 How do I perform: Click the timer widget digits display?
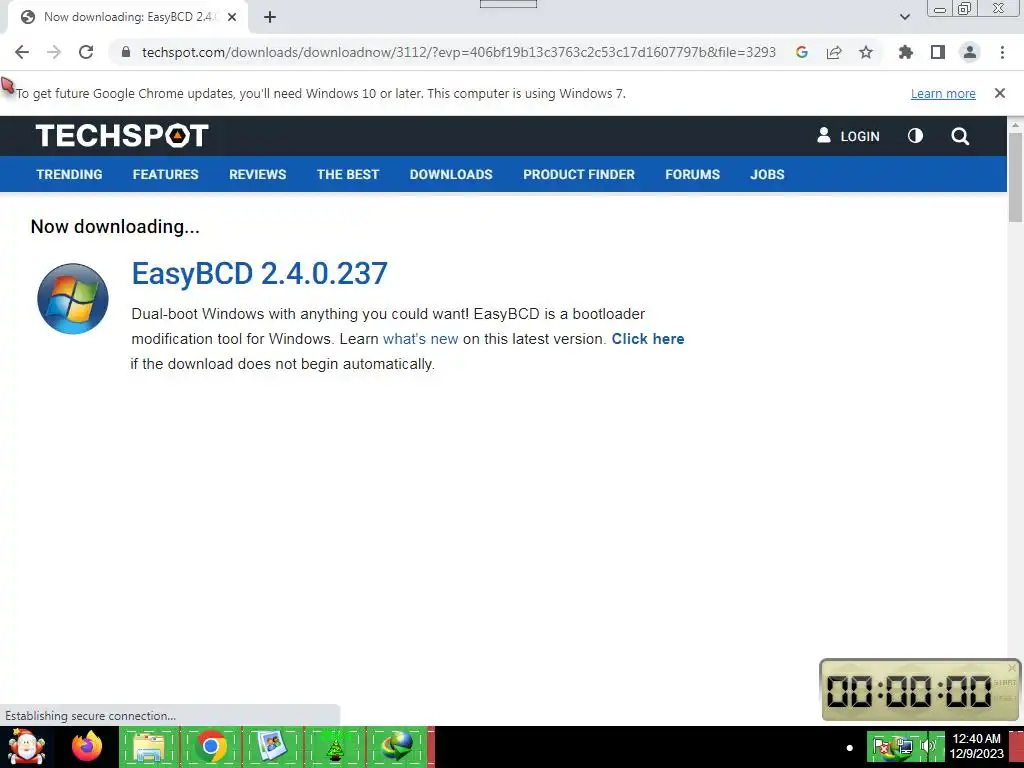click(x=908, y=692)
